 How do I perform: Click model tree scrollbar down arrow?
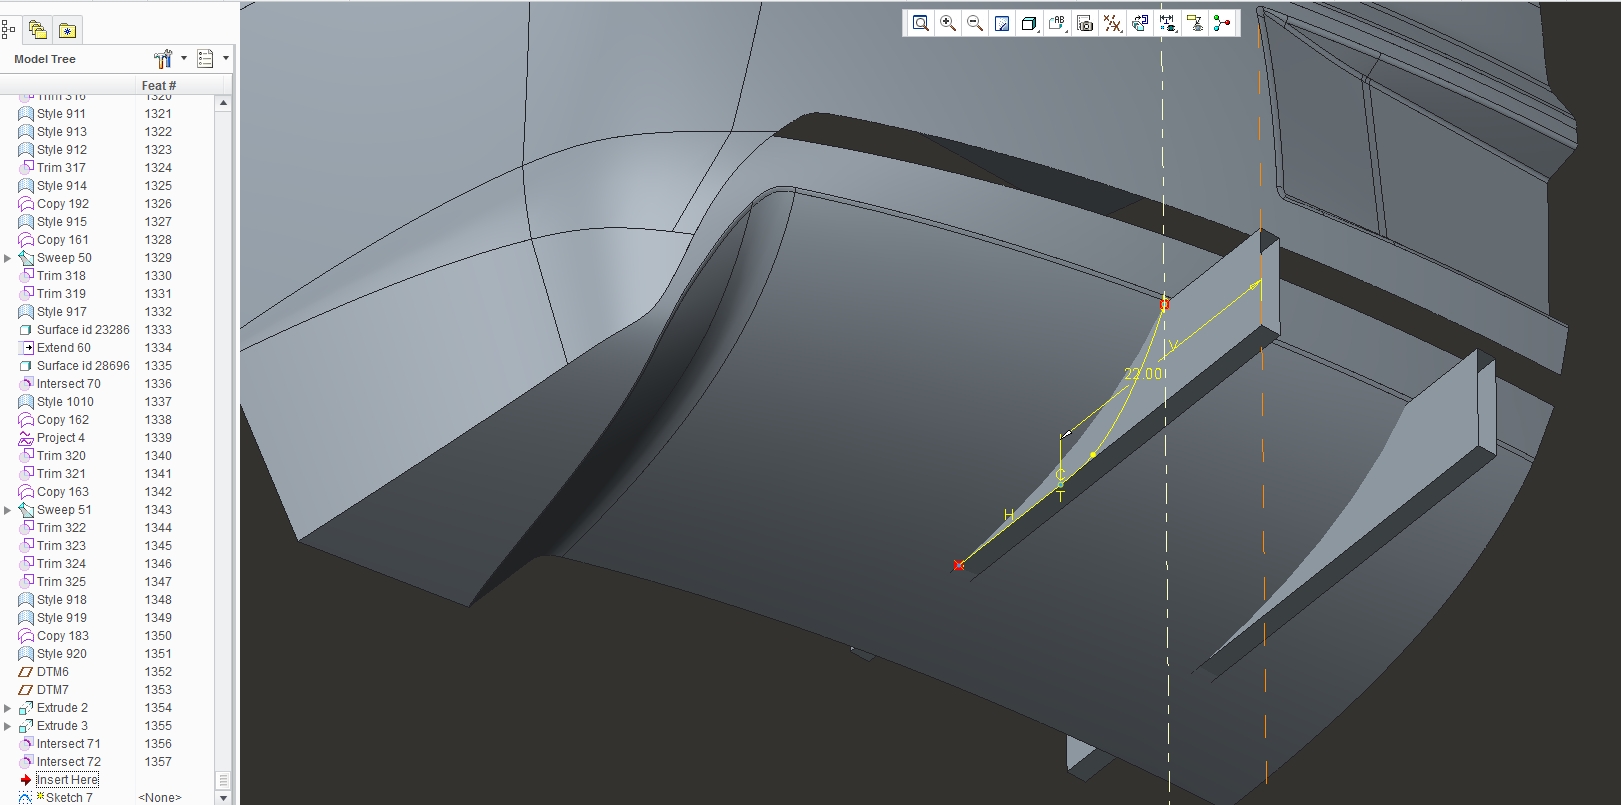pyautogui.click(x=223, y=798)
